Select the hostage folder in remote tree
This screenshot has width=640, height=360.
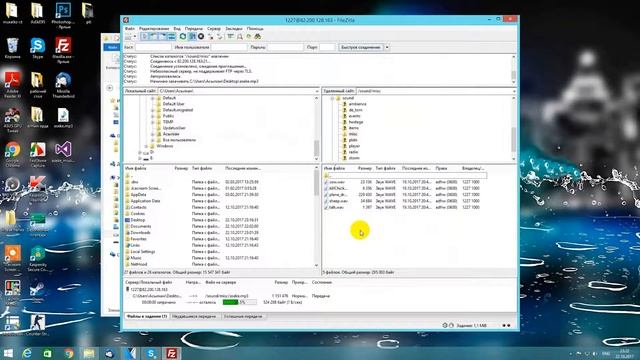click(356, 122)
